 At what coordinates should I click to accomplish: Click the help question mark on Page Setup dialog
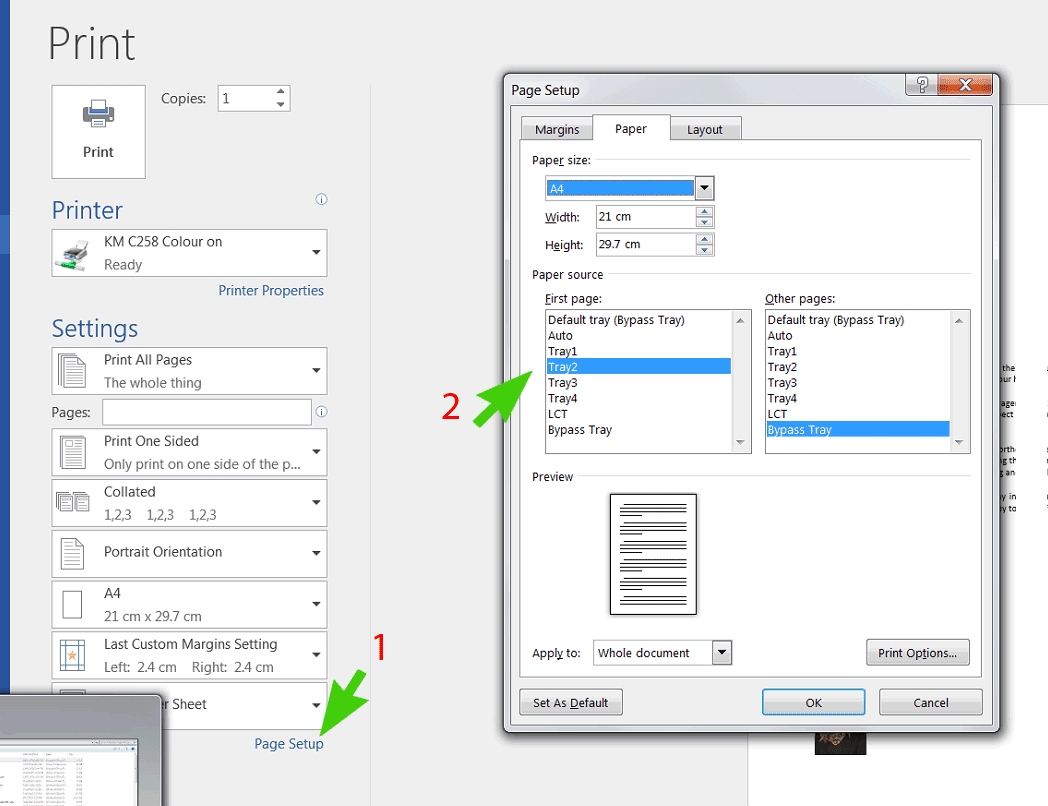[x=921, y=85]
